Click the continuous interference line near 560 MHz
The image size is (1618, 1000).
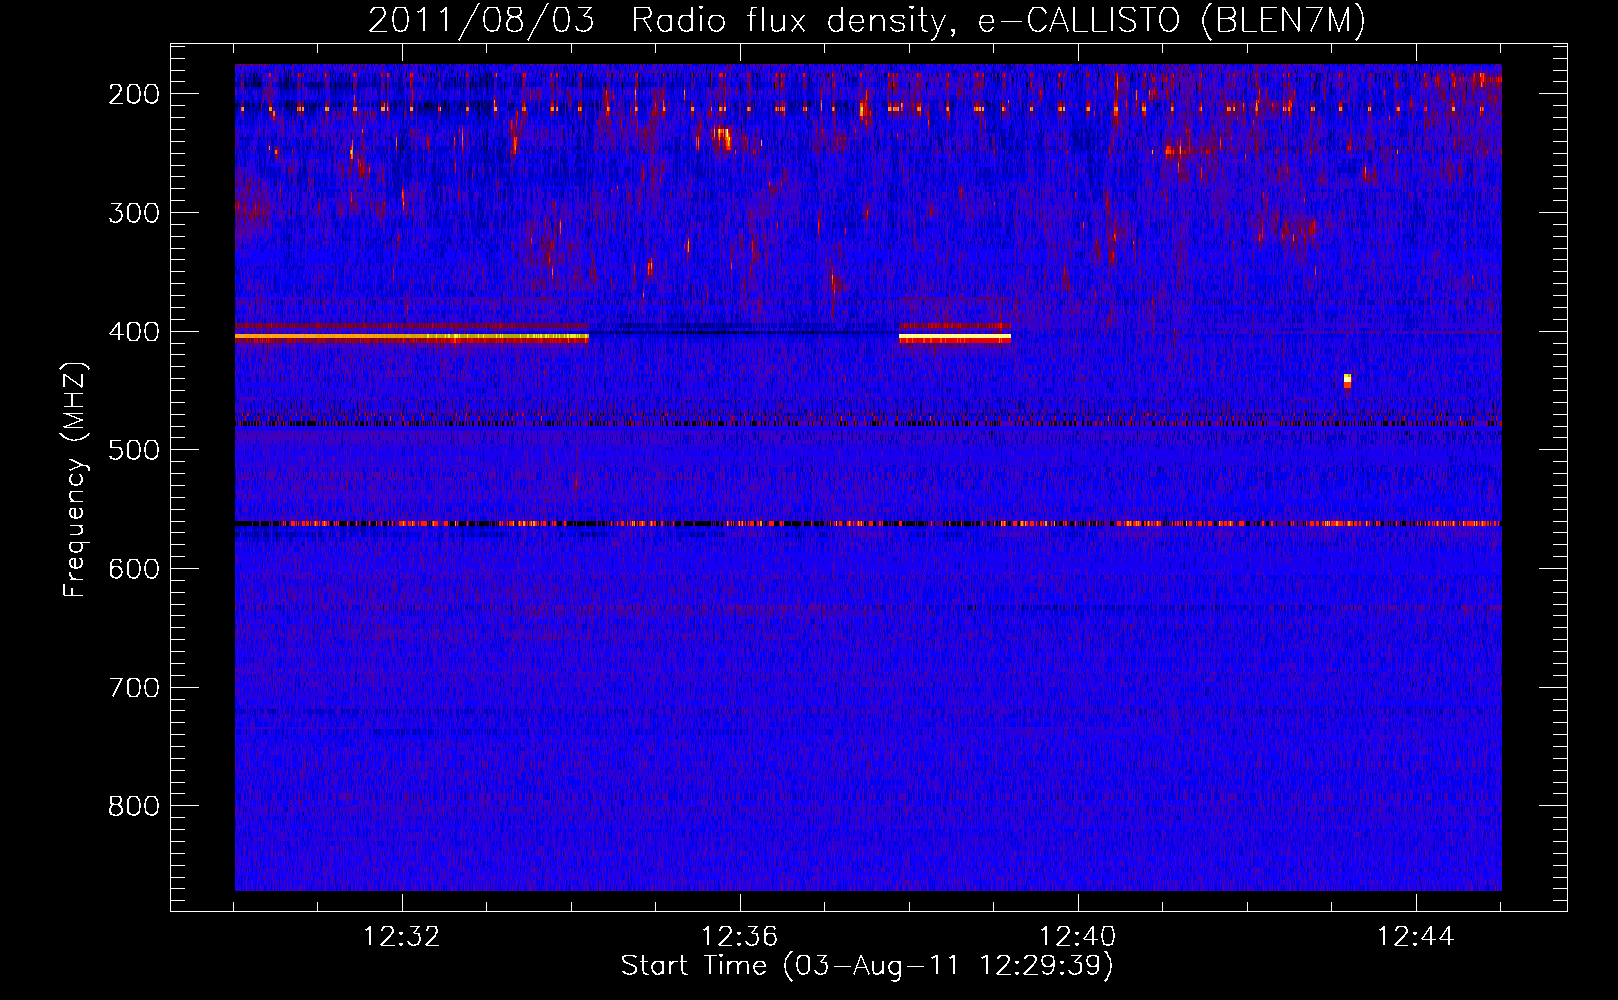click(x=868, y=523)
